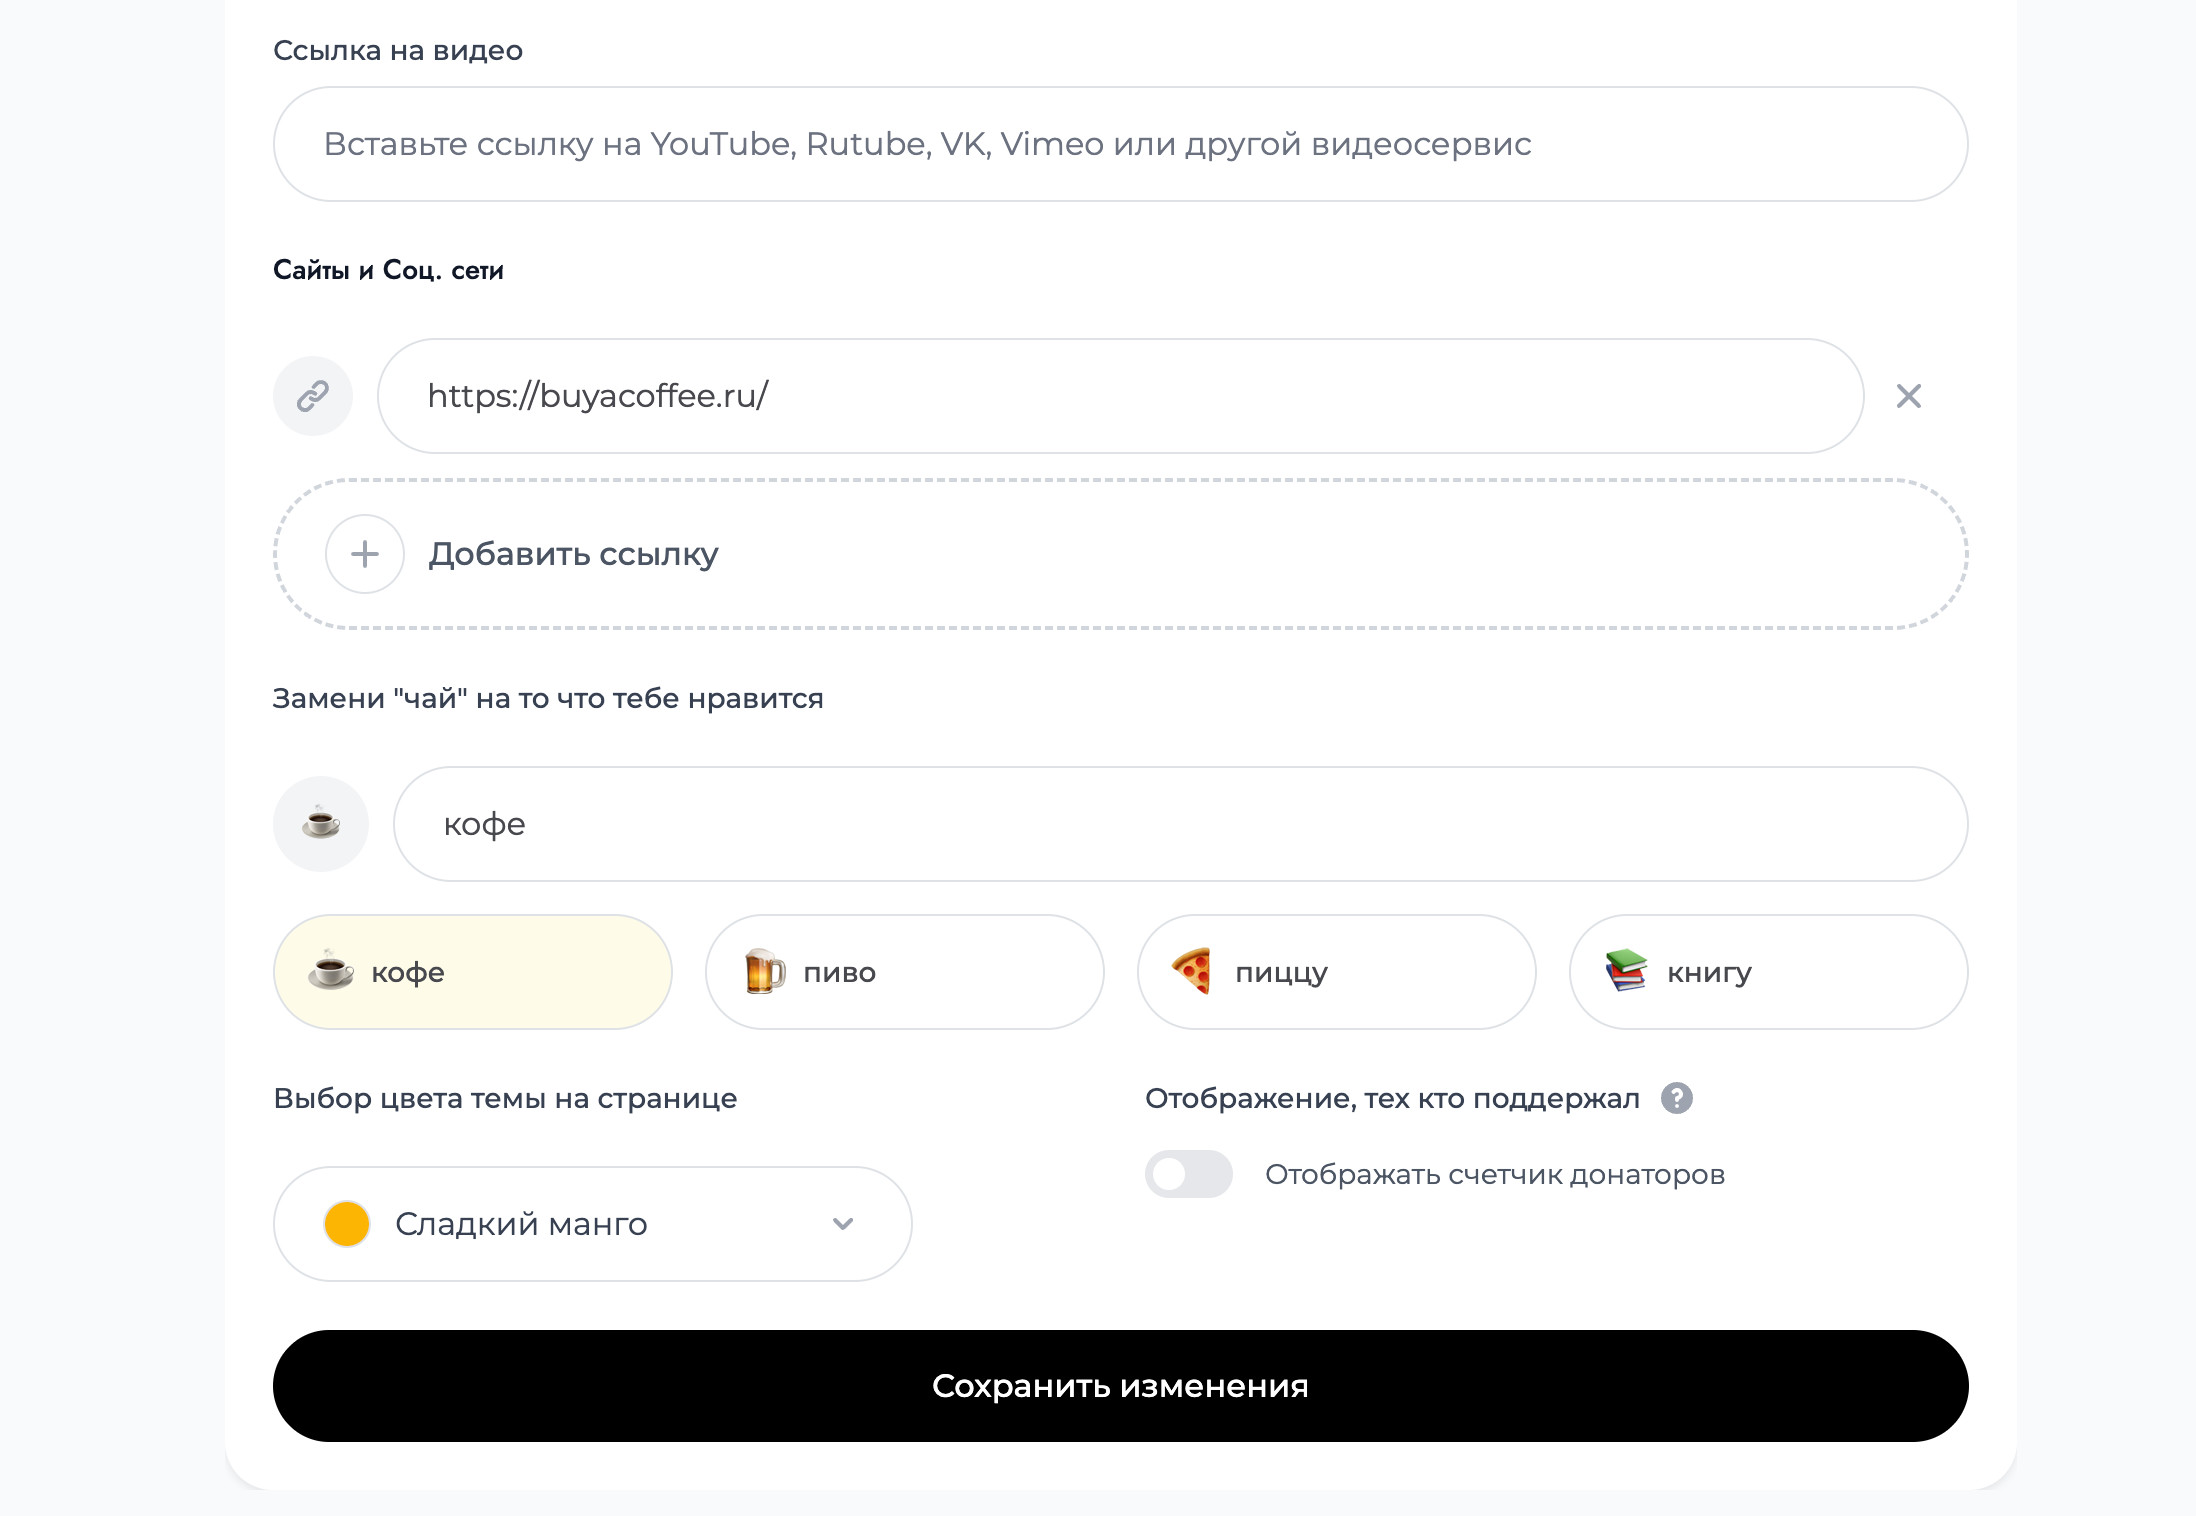Remove the buyacoffee.ru link with X
The width and height of the screenshot is (2196, 1516).
[x=1908, y=396]
